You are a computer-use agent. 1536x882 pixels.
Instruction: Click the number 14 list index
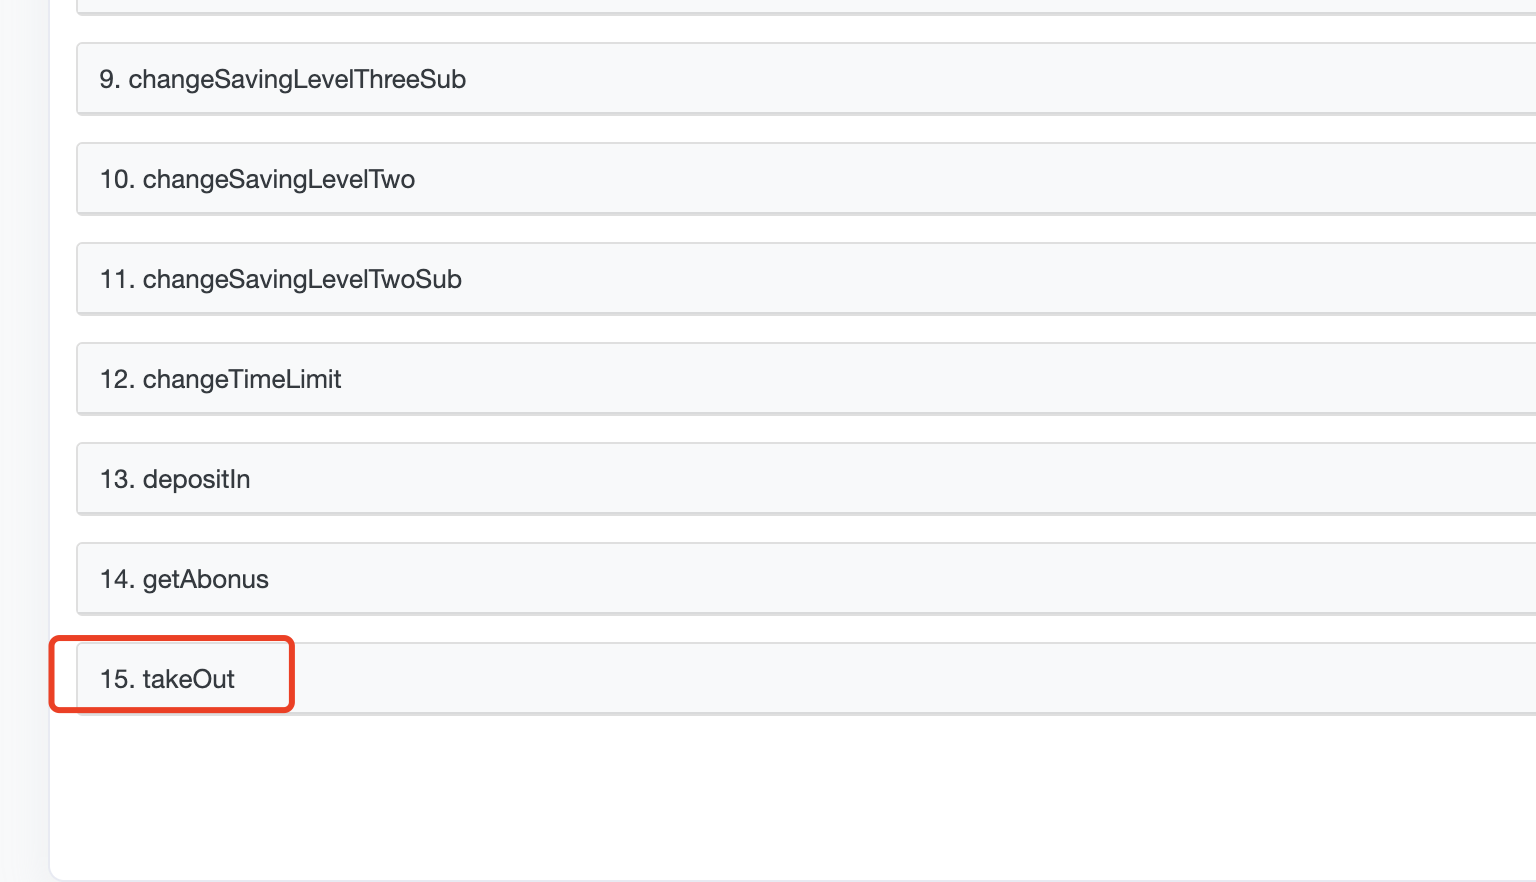(116, 580)
